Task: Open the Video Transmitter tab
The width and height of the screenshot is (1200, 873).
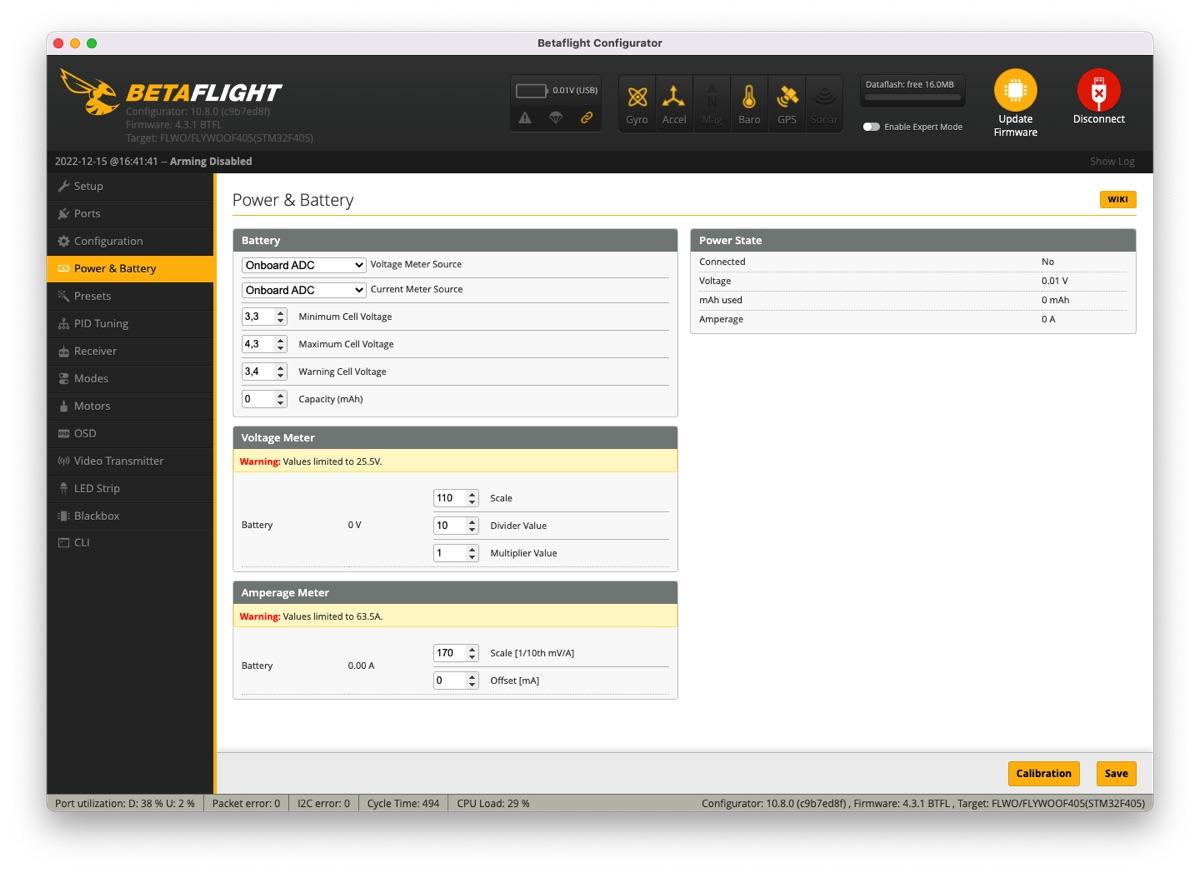Action: (x=130, y=461)
